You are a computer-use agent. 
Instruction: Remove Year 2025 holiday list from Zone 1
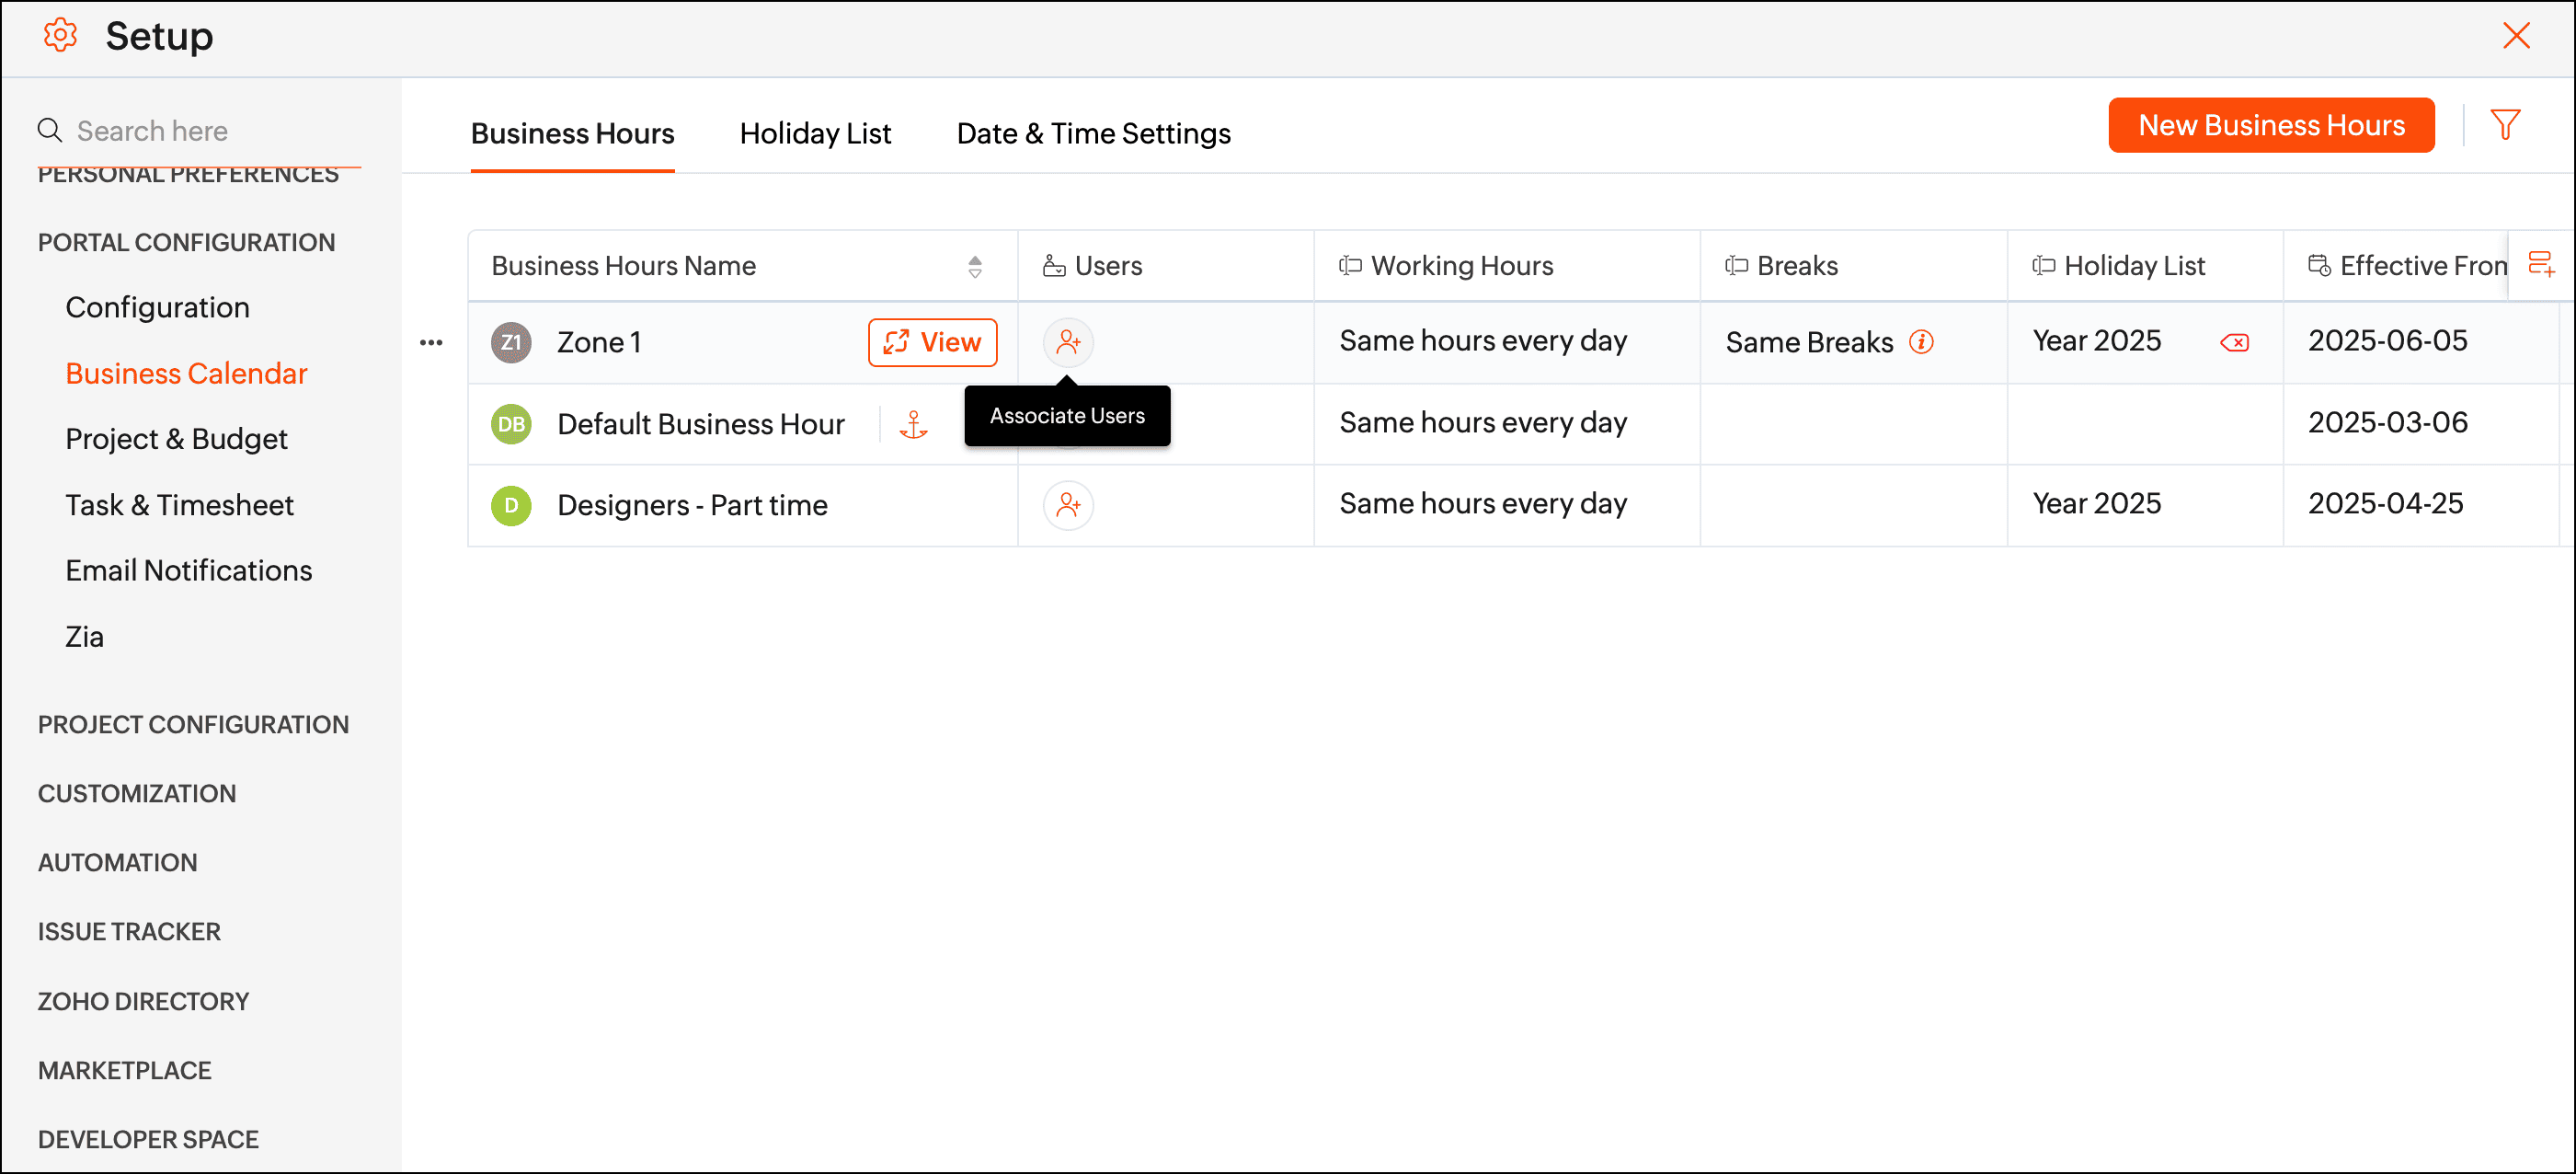(x=2234, y=342)
